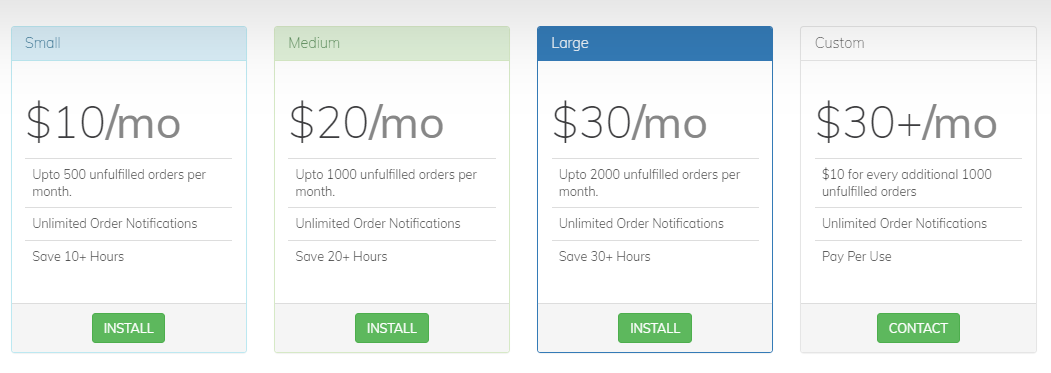Select the Custom plan header
1051x373 pixels.
point(918,44)
